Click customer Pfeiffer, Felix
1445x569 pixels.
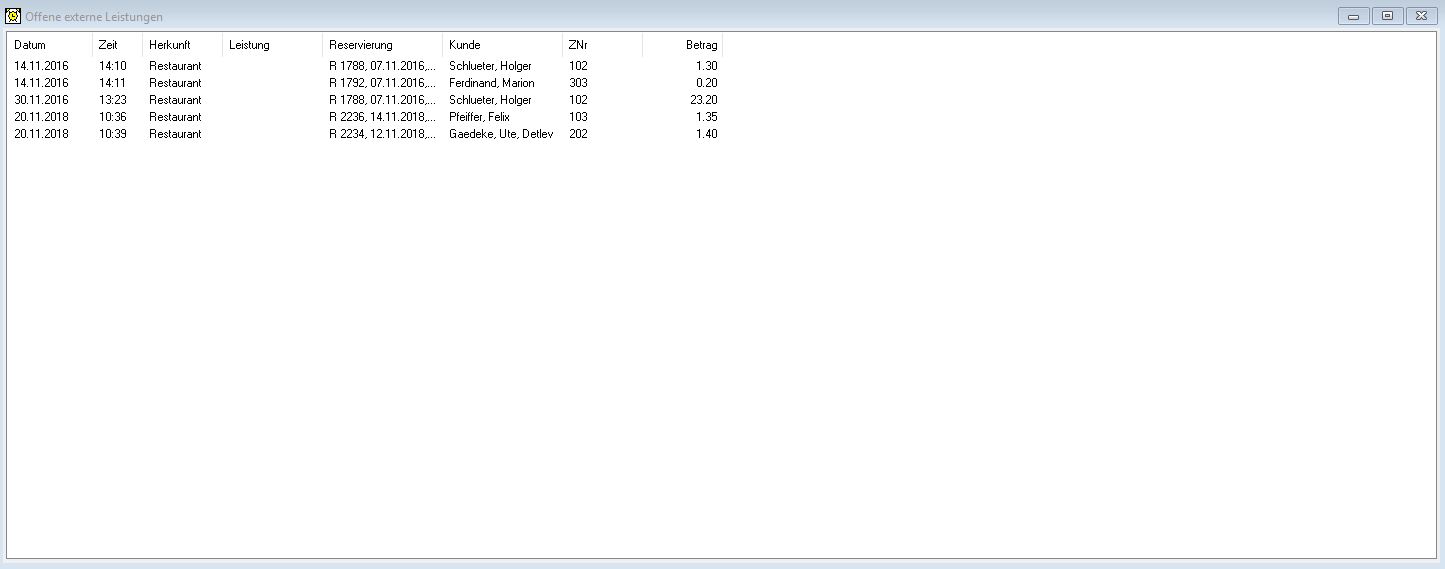479,117
